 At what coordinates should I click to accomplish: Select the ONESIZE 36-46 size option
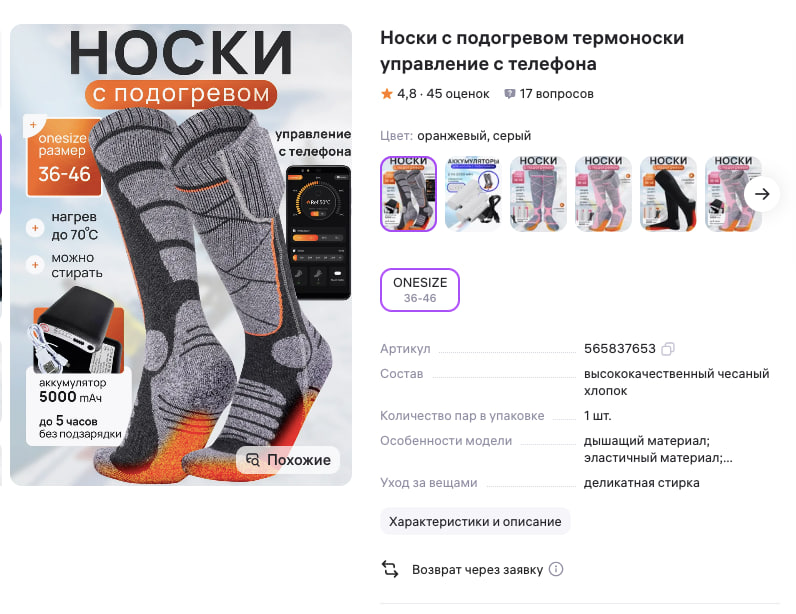coord(420,290)
